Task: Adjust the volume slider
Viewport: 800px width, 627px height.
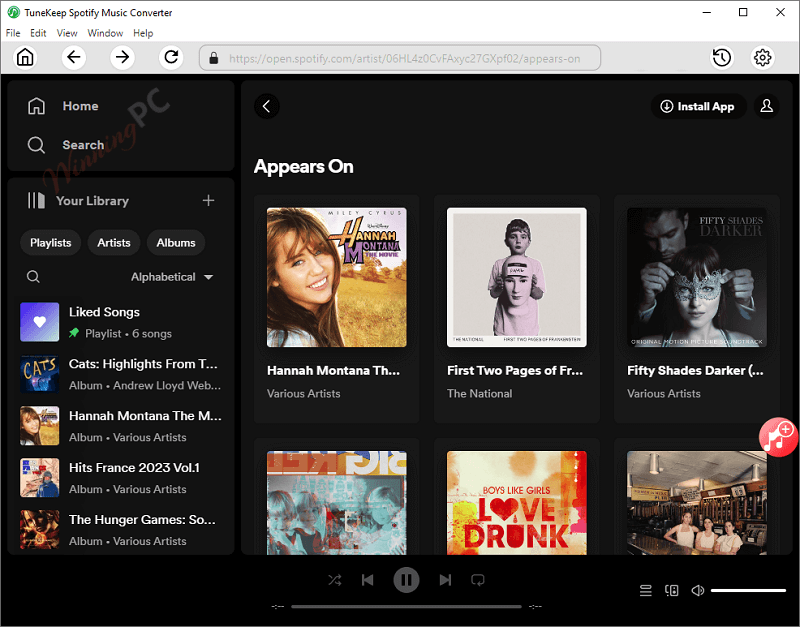Action: pos(748,591)
